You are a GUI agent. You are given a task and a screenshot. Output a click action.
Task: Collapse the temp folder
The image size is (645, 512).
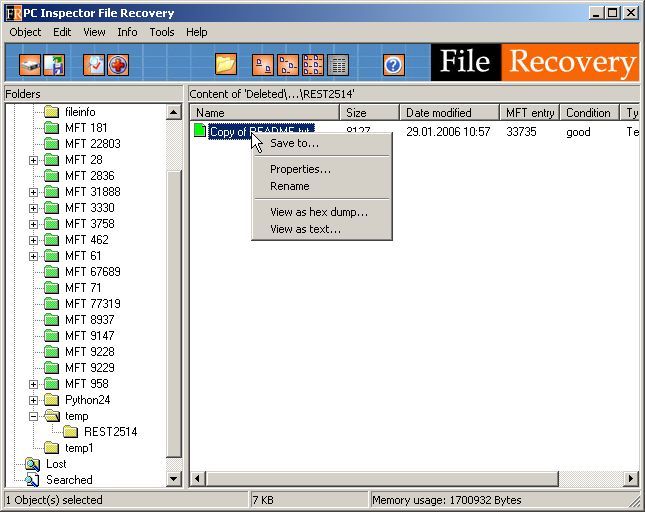coord(33,416)
